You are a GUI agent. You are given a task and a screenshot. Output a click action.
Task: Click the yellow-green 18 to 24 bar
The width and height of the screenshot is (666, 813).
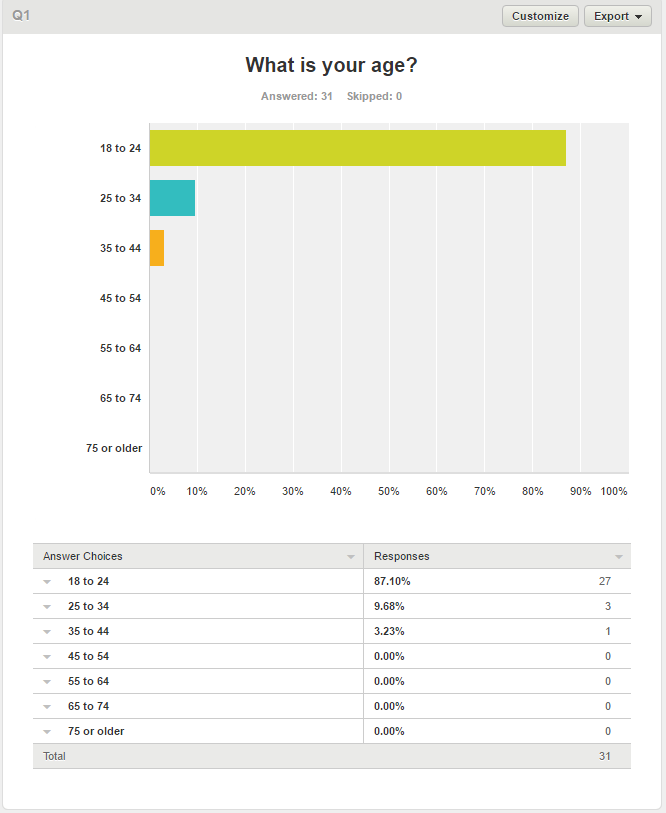(357, 148)
